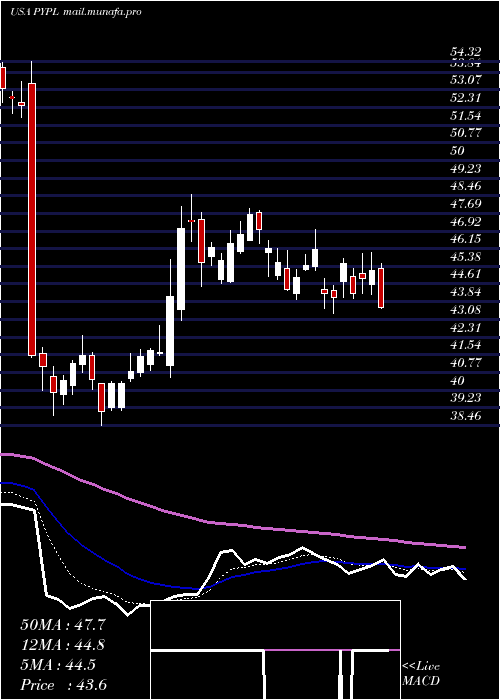Click the 38.46 price label
This screenshot has width=500, height=700.
(x=466, y=416)
